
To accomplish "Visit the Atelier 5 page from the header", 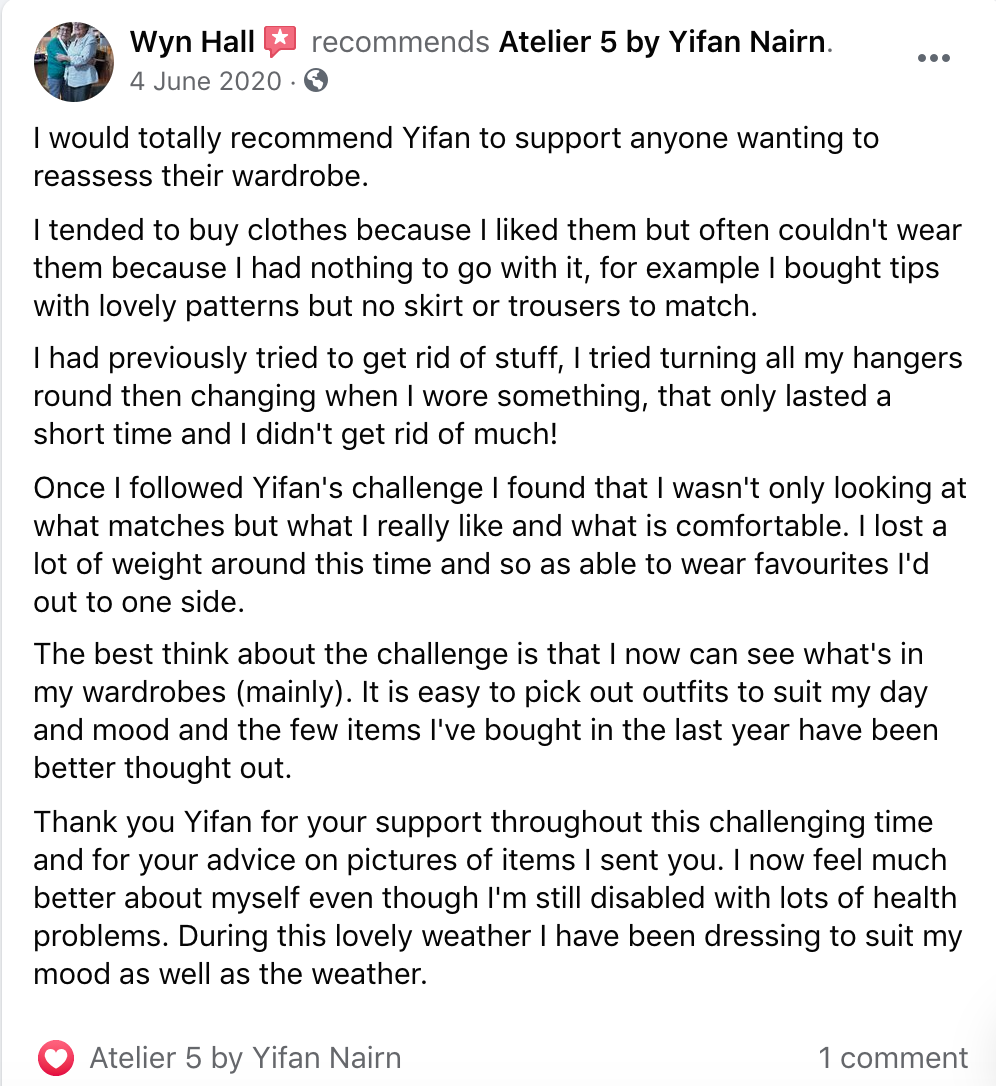I will coord(664,42).
